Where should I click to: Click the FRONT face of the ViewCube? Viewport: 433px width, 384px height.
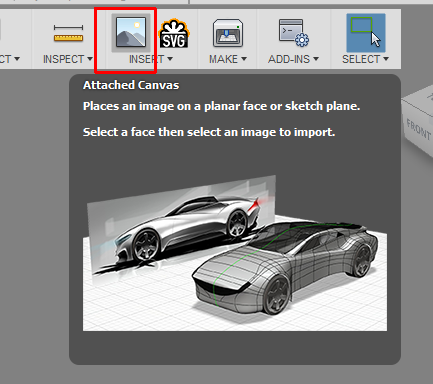[x=419, y=129]
